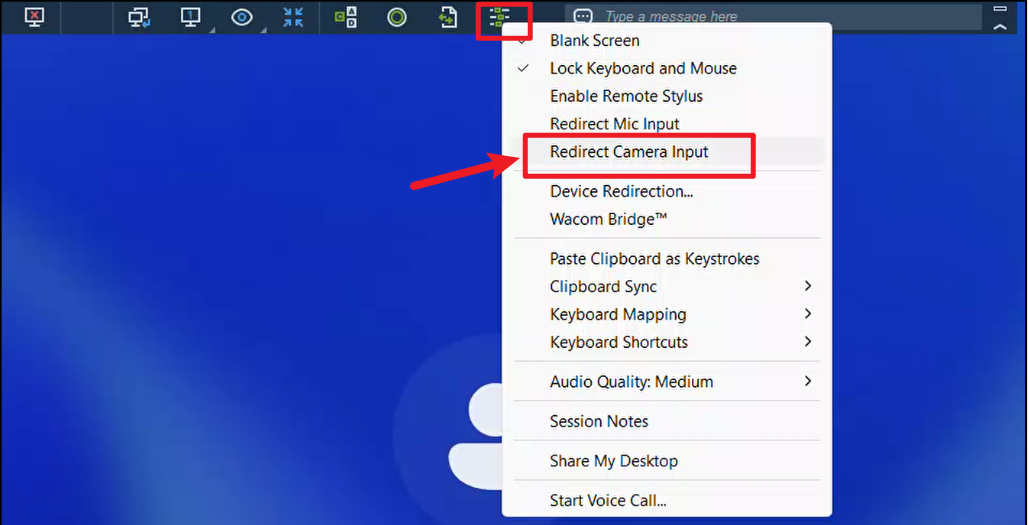Open the monitor selection icon

190,17
